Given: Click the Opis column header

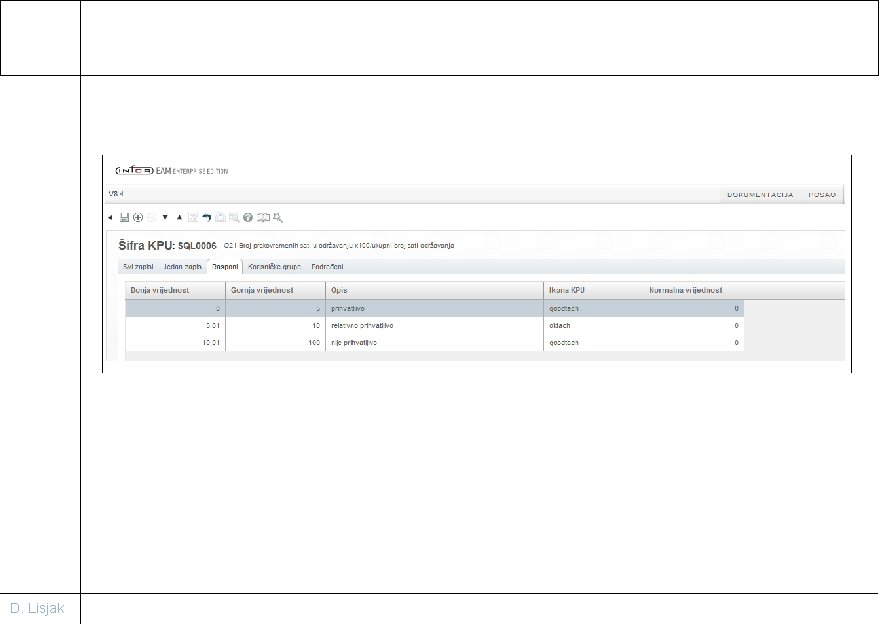Looking at the screenshot, I should (434, 290).
